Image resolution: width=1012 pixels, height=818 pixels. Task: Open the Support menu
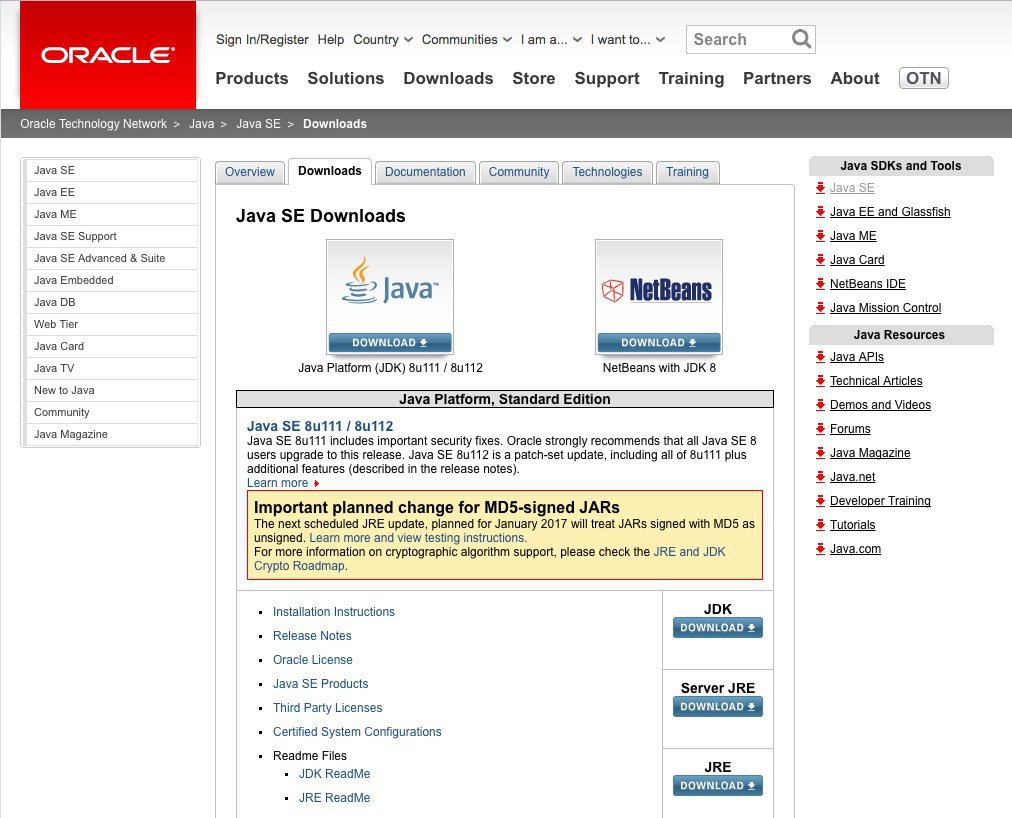click(x=607, y=78)
